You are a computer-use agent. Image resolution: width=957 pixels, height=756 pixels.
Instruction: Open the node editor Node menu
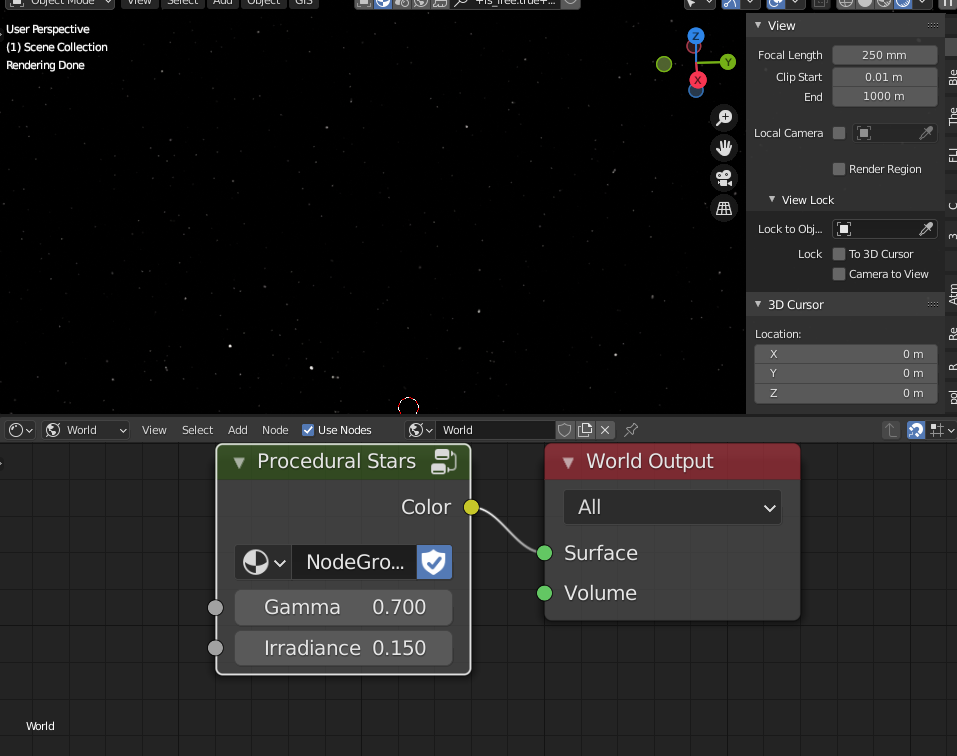(275, 430)
